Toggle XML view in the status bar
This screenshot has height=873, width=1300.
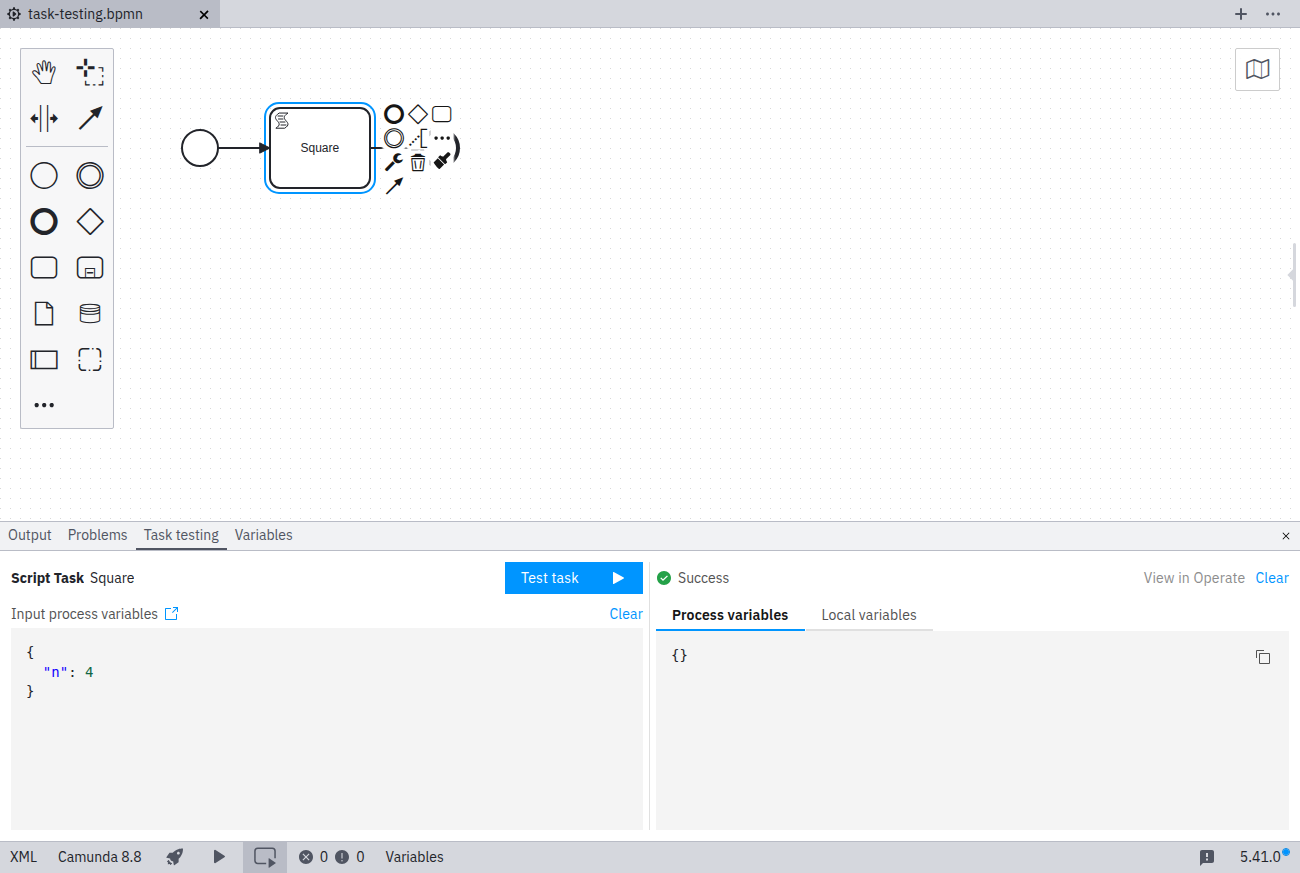coord(23,857)
